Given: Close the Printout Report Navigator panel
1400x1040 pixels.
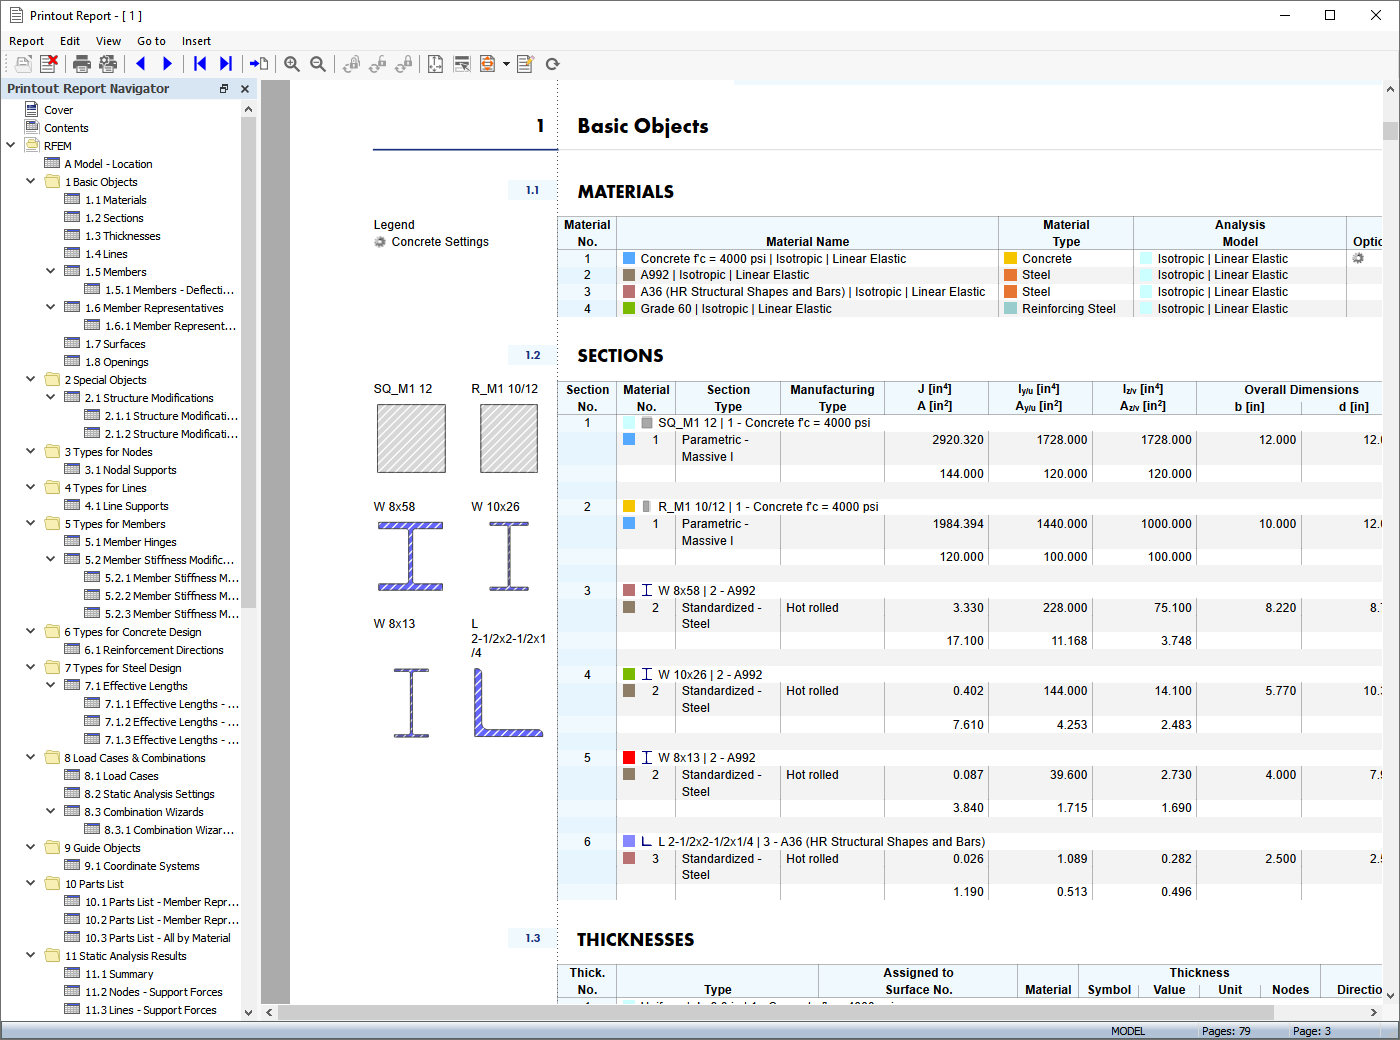Looking at the screenshot, I should (x=244, y=88).
